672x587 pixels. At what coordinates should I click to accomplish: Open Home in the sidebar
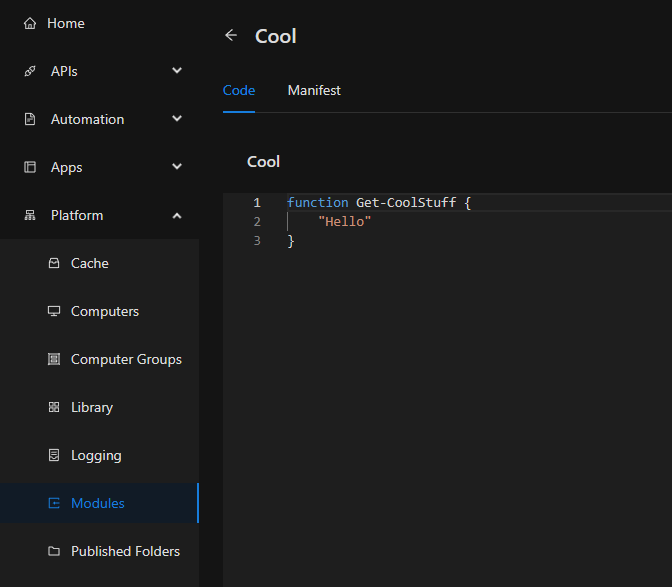click(66, 23)
